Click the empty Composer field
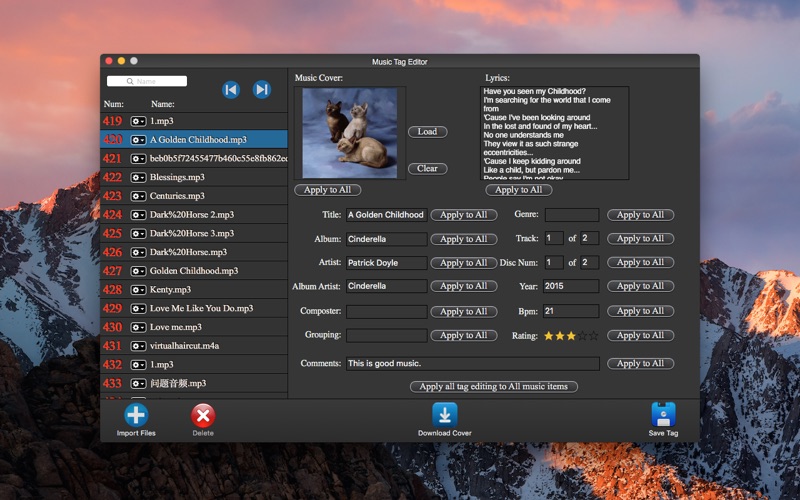The image size is (800, 500). coord(386,311)
